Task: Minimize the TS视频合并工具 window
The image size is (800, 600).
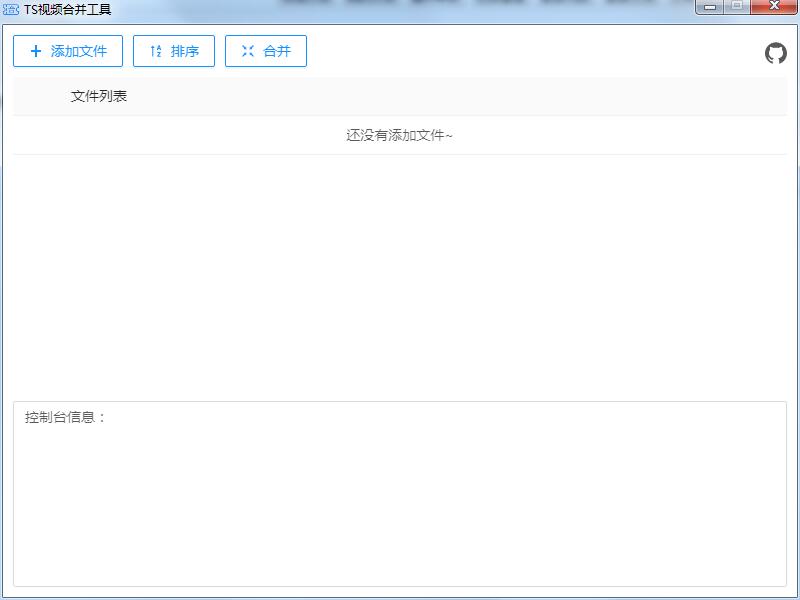Action: pyautogui.click(x=709, y=7)
